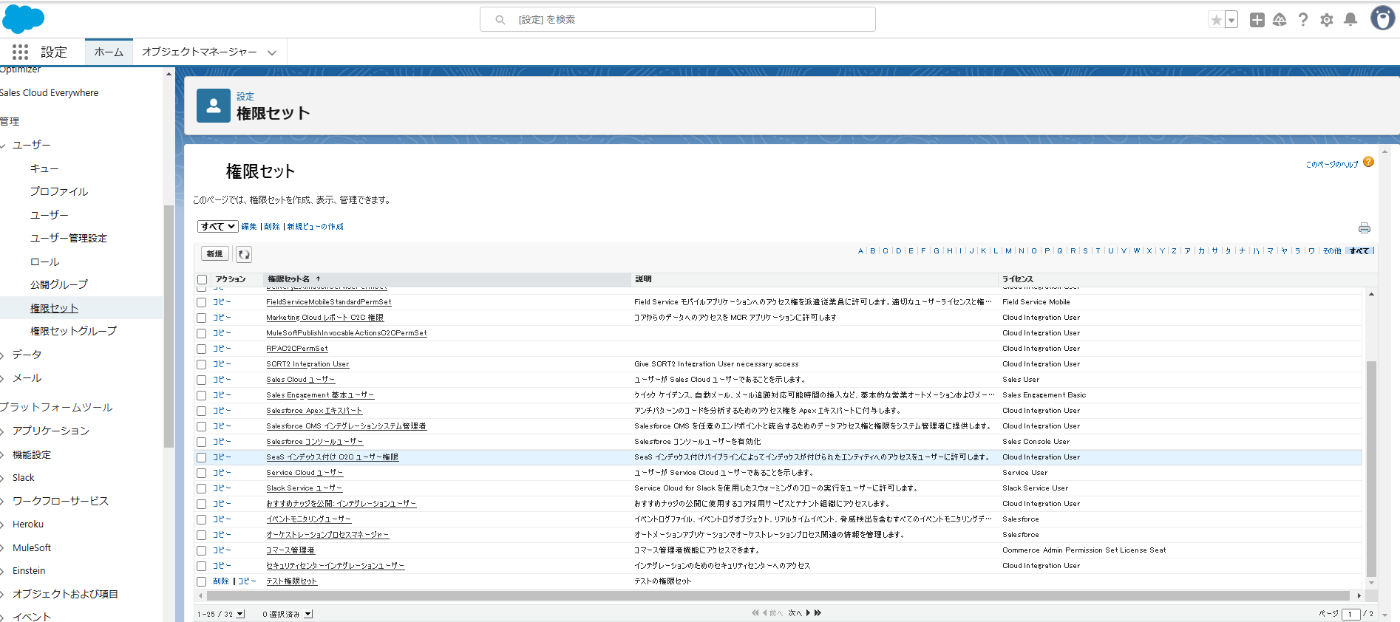
Task: Click the search magnifier icon
Action: pos(500,20)
